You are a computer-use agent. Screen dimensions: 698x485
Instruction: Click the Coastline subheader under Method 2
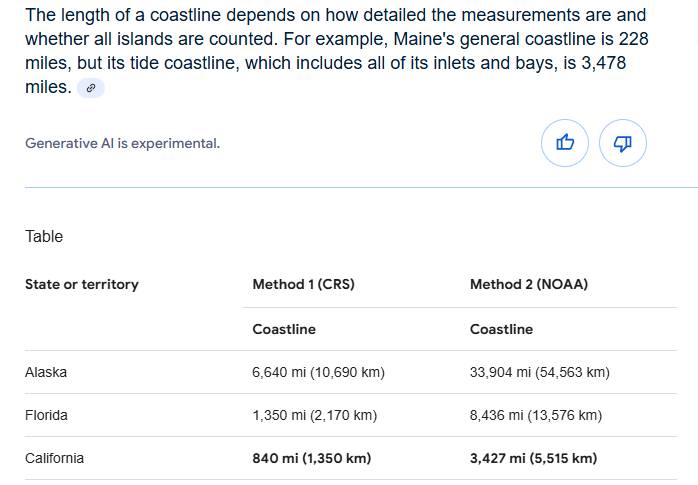click(x=501, y=329)
